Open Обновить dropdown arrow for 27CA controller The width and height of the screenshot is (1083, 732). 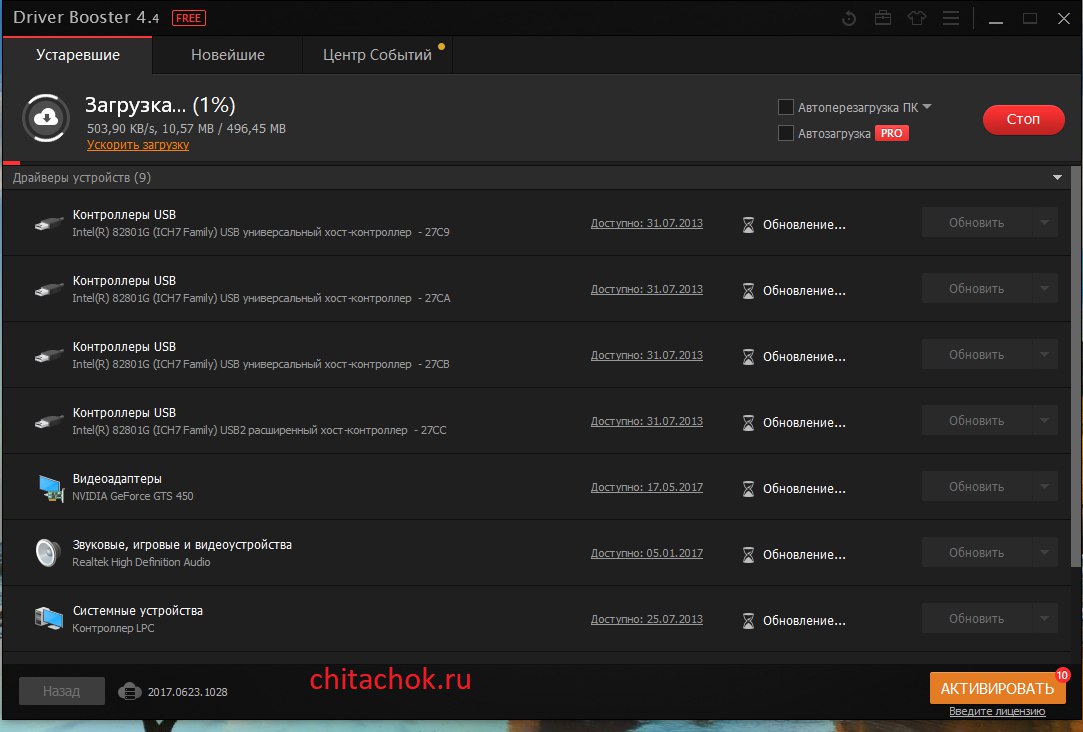(1044, 289)
